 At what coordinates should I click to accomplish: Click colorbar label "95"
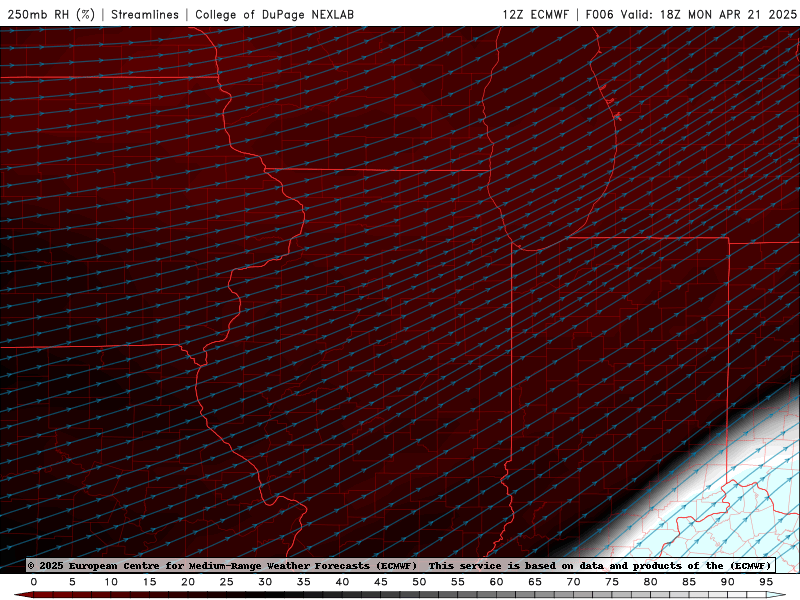(766, 582)
